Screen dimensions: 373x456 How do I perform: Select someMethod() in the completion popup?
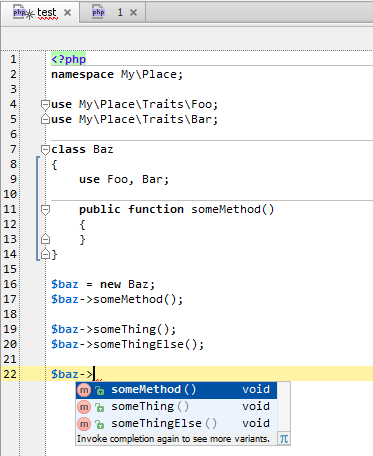pos(176,390)
